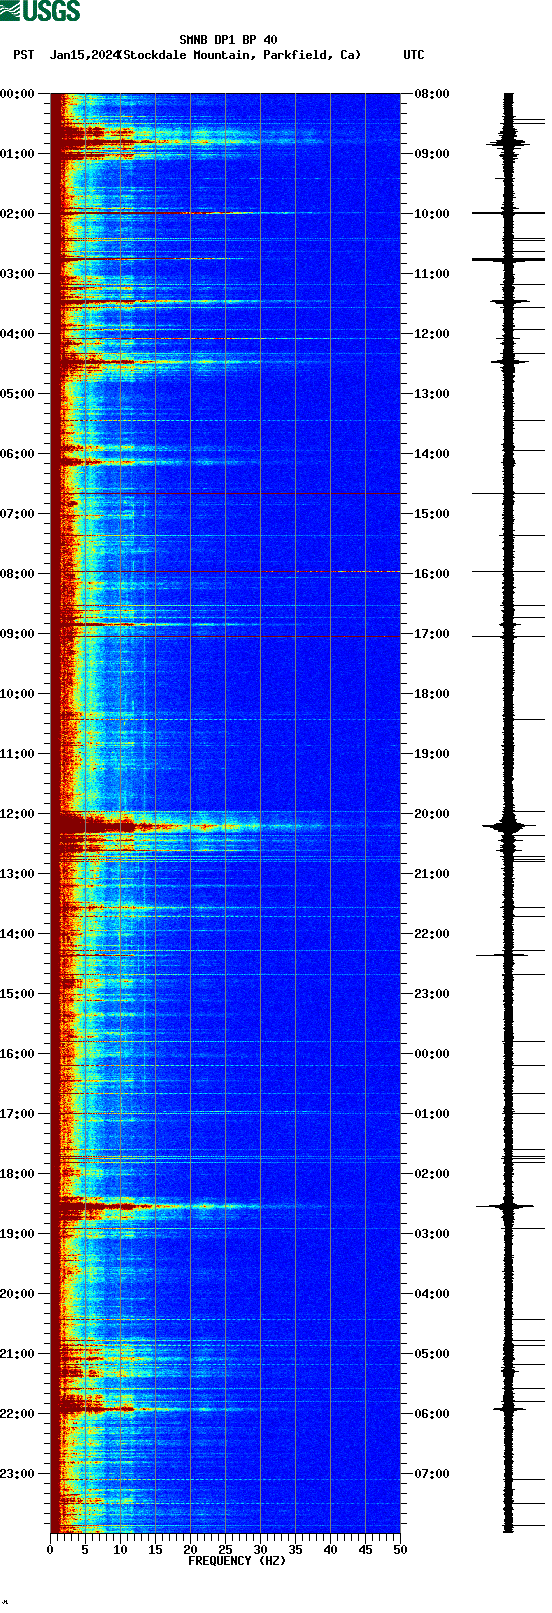Click UTC time label 17:00
This screenshot has height=1613, width=552.
[432, 634]
